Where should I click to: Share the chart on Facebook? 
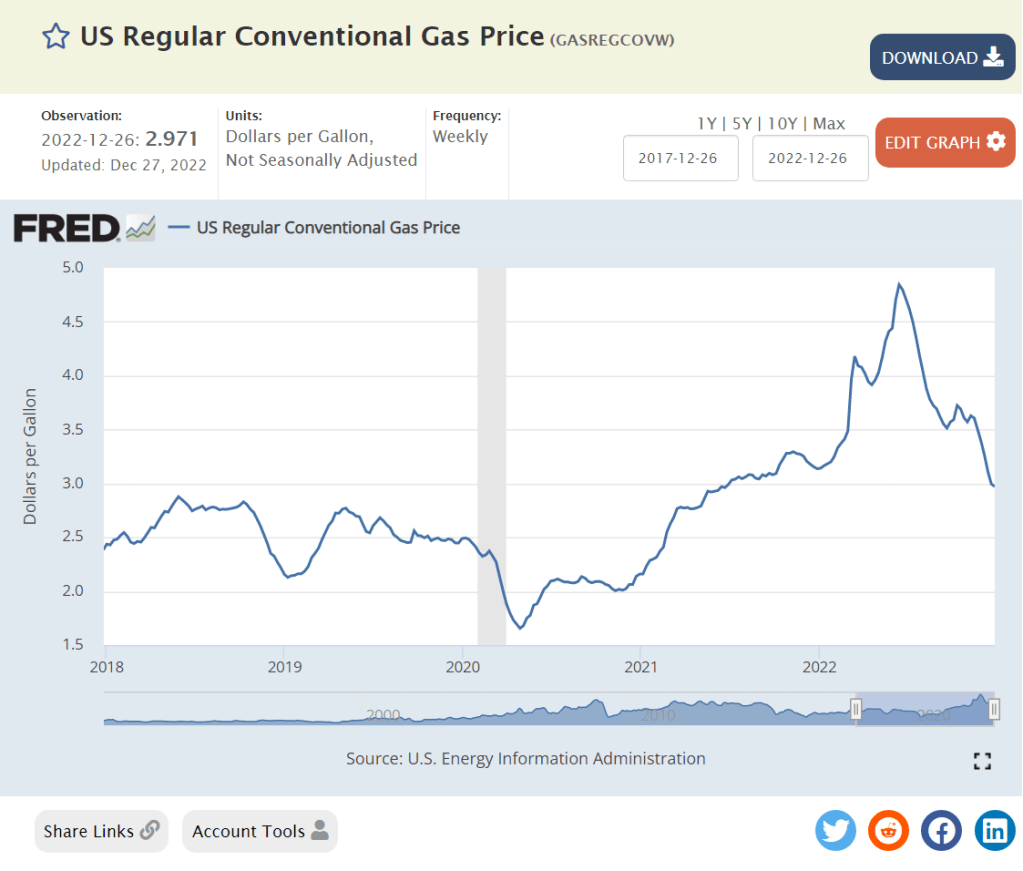[x=941, y=830]
